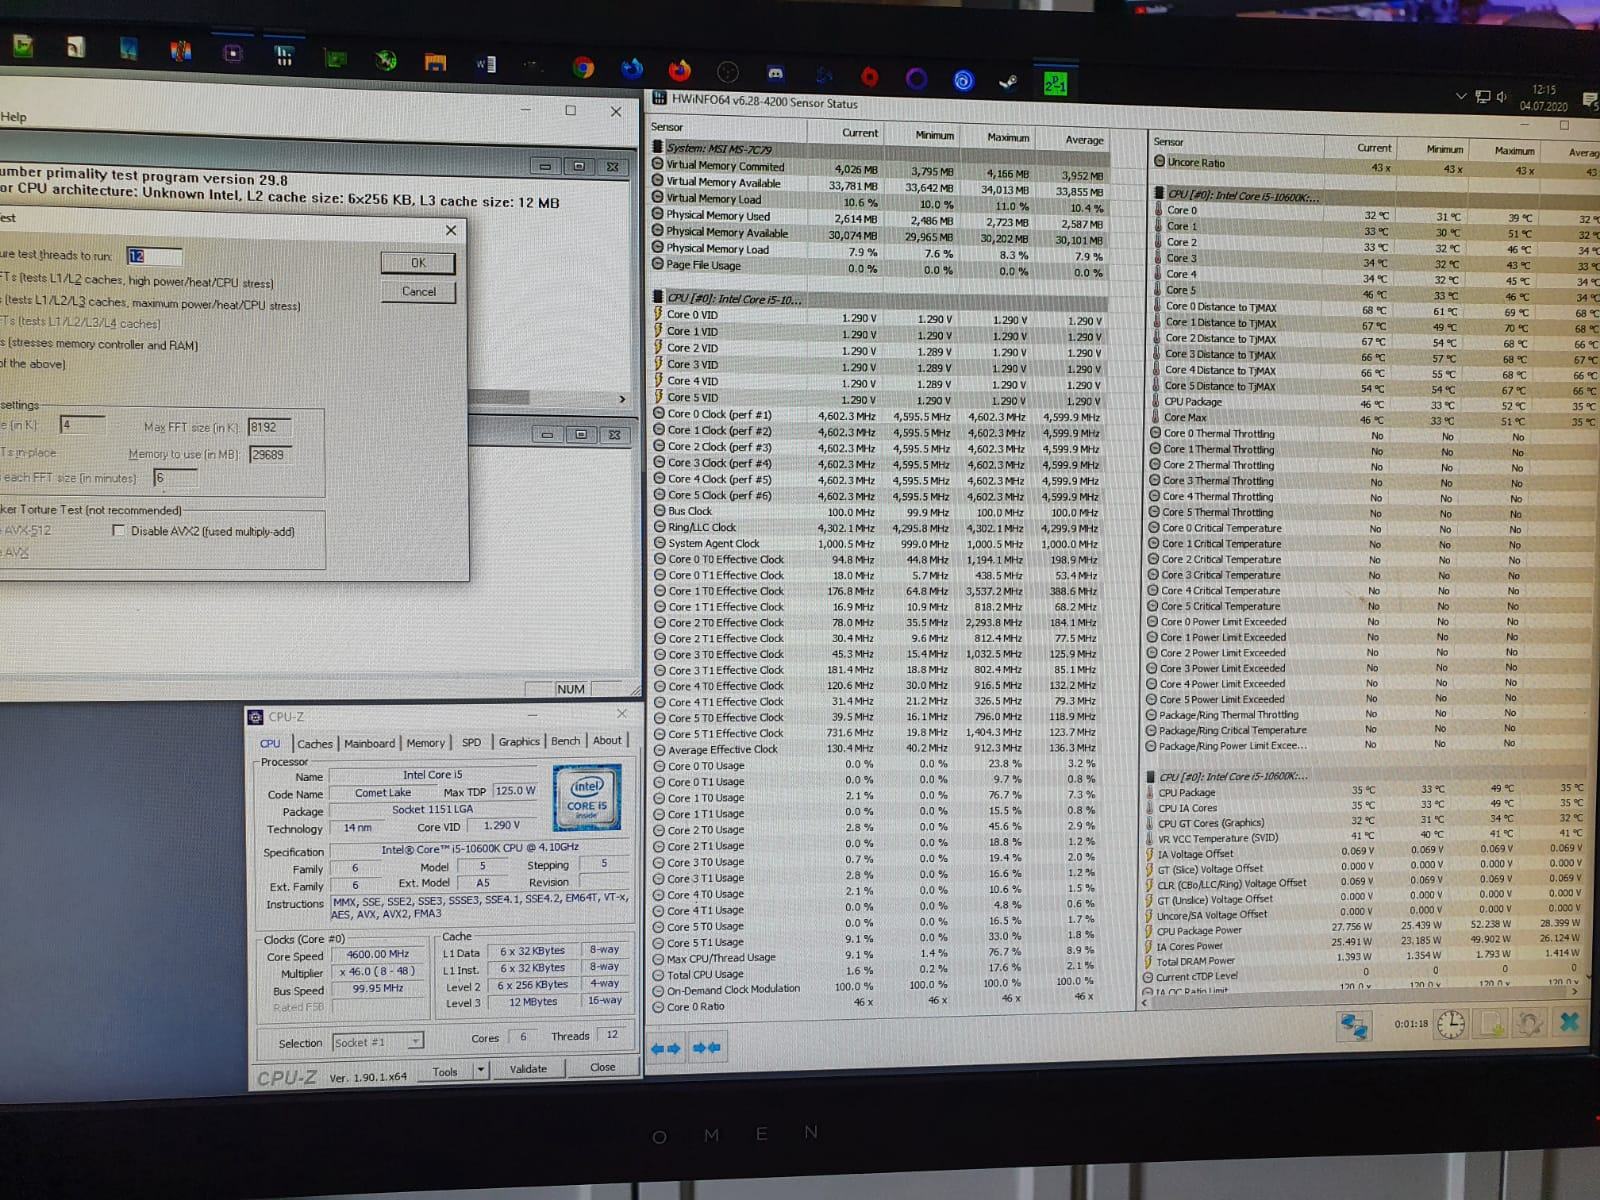The width and height of the screenshot is (1600, 1200).
Task: Click Memory to use input field
Action: (x=269, y=454)
